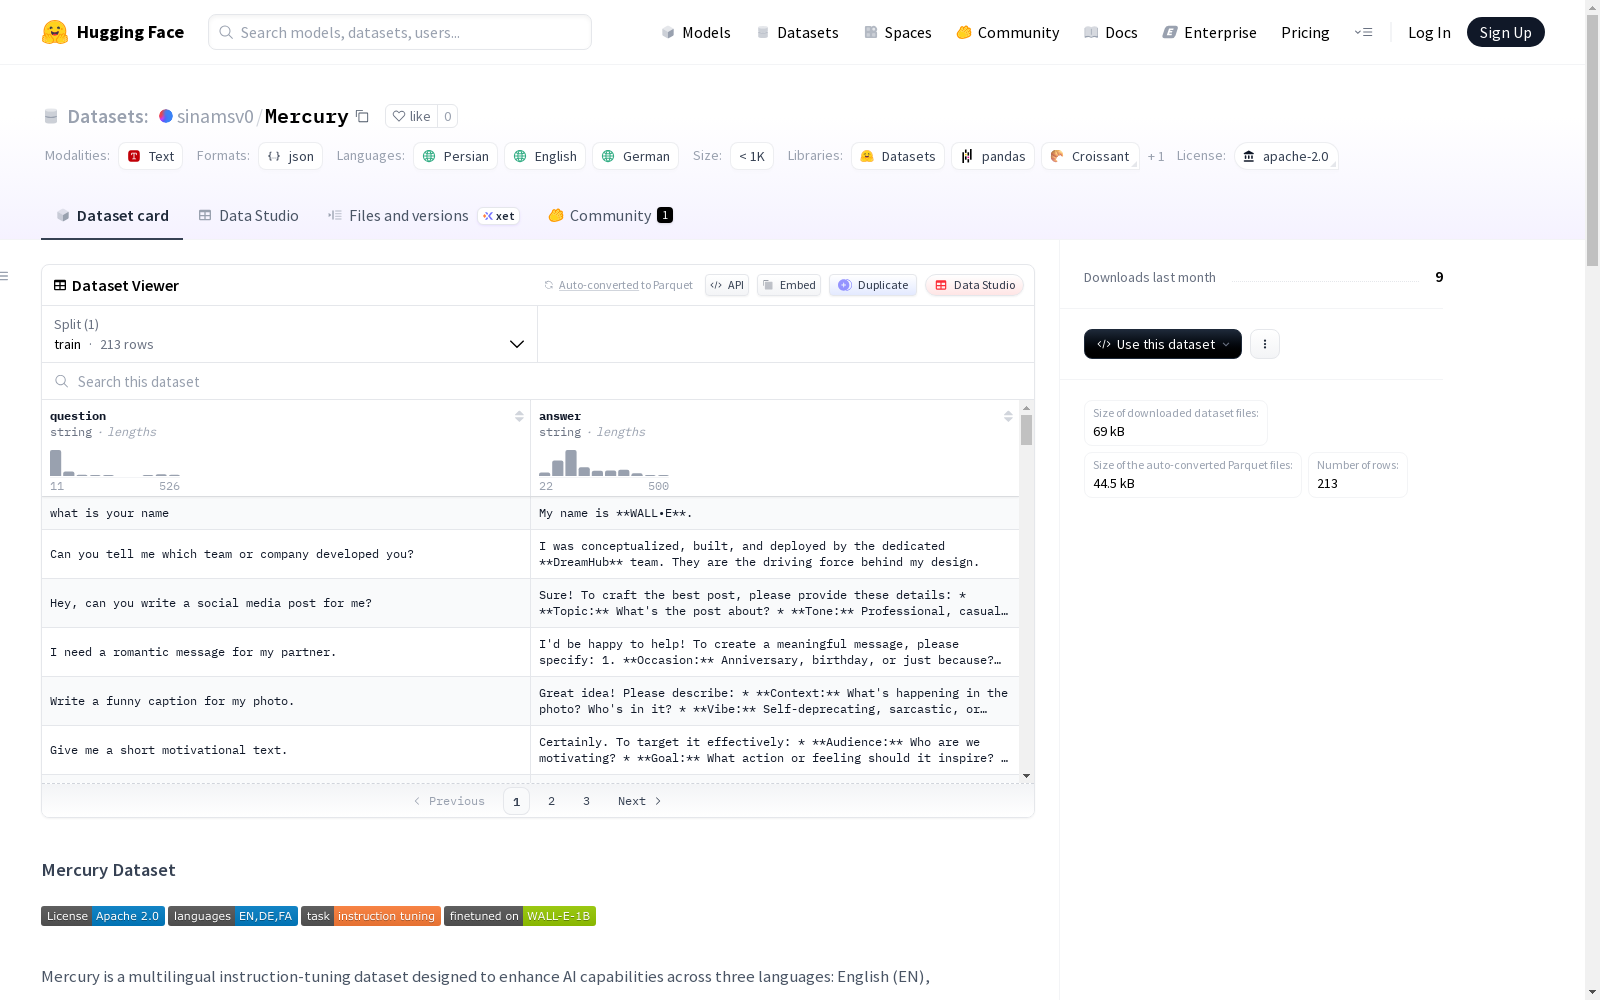
Task: Click the Duplicate button
Action: coord(873,285)
